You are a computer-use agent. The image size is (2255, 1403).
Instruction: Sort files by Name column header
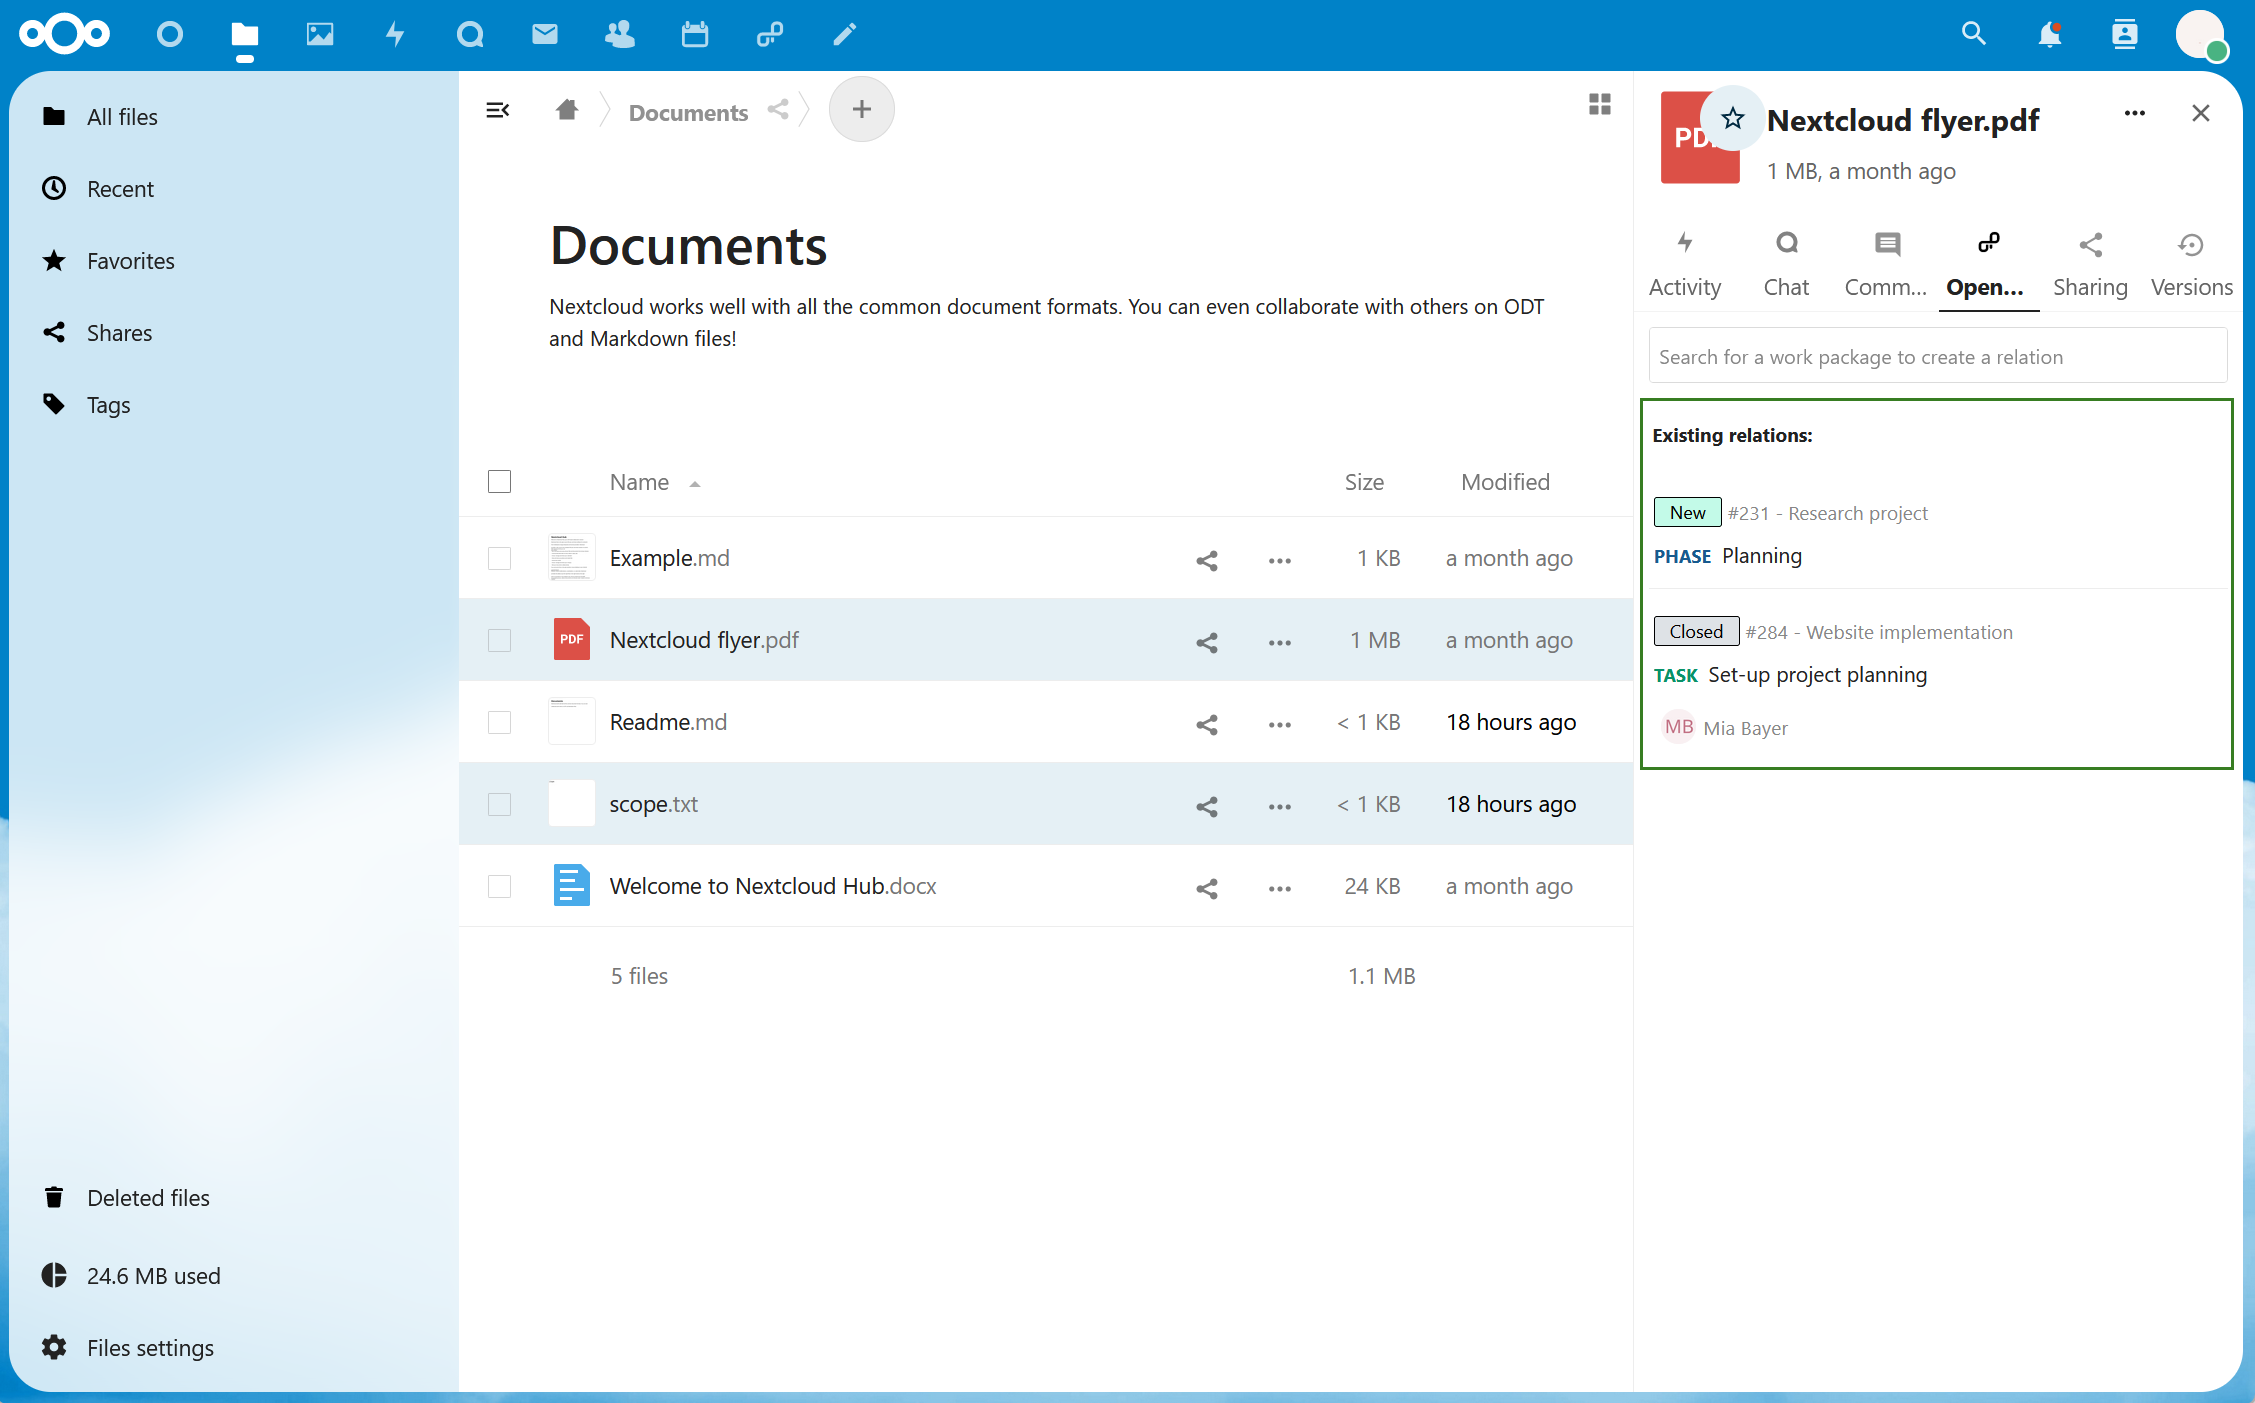[x=640, y=482]
